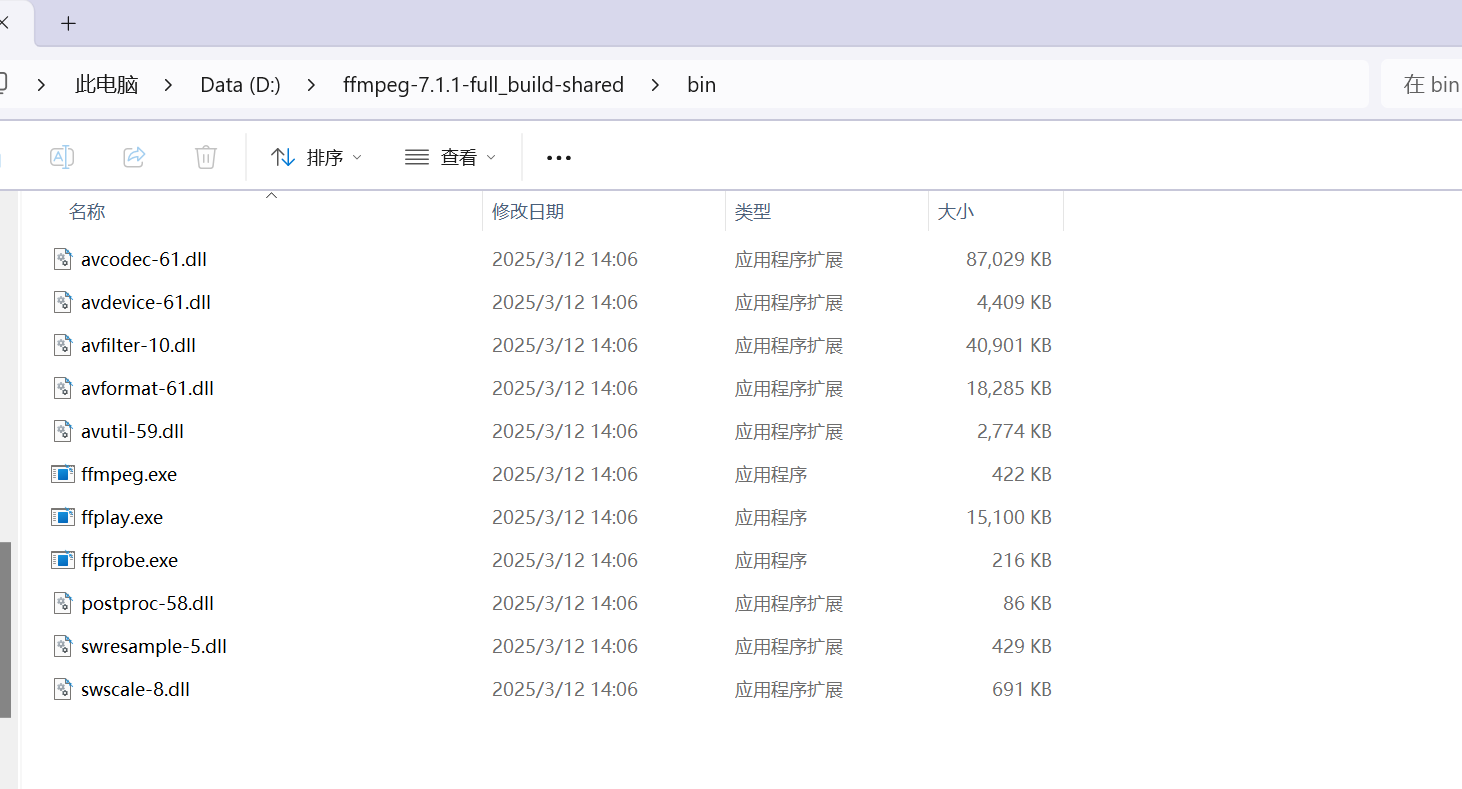Screen dimensions: 1462x789
Task: Click the ffmpeg.exe application icon
Action: pos(63,474)
